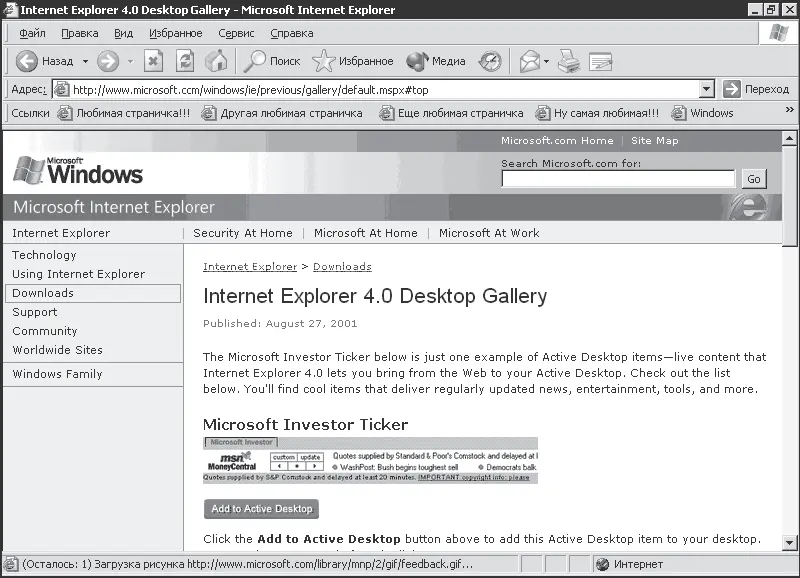Print the page with the printer icon

[x=568, y=62]
